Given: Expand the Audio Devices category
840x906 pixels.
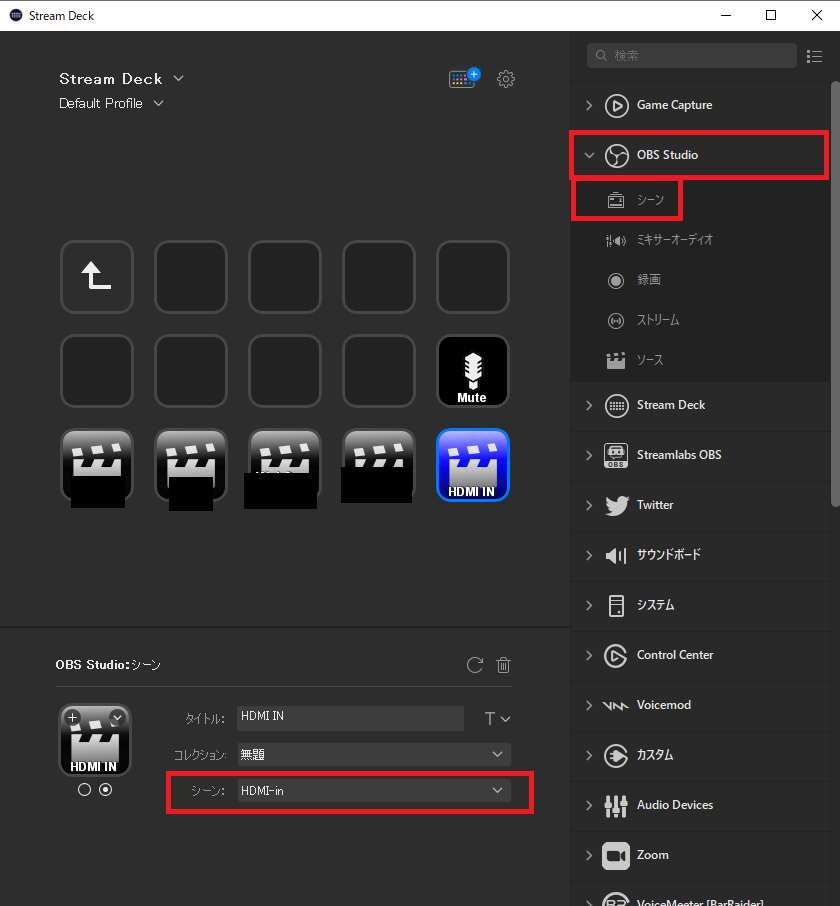Looking at the screenshot, I should 589,806.
